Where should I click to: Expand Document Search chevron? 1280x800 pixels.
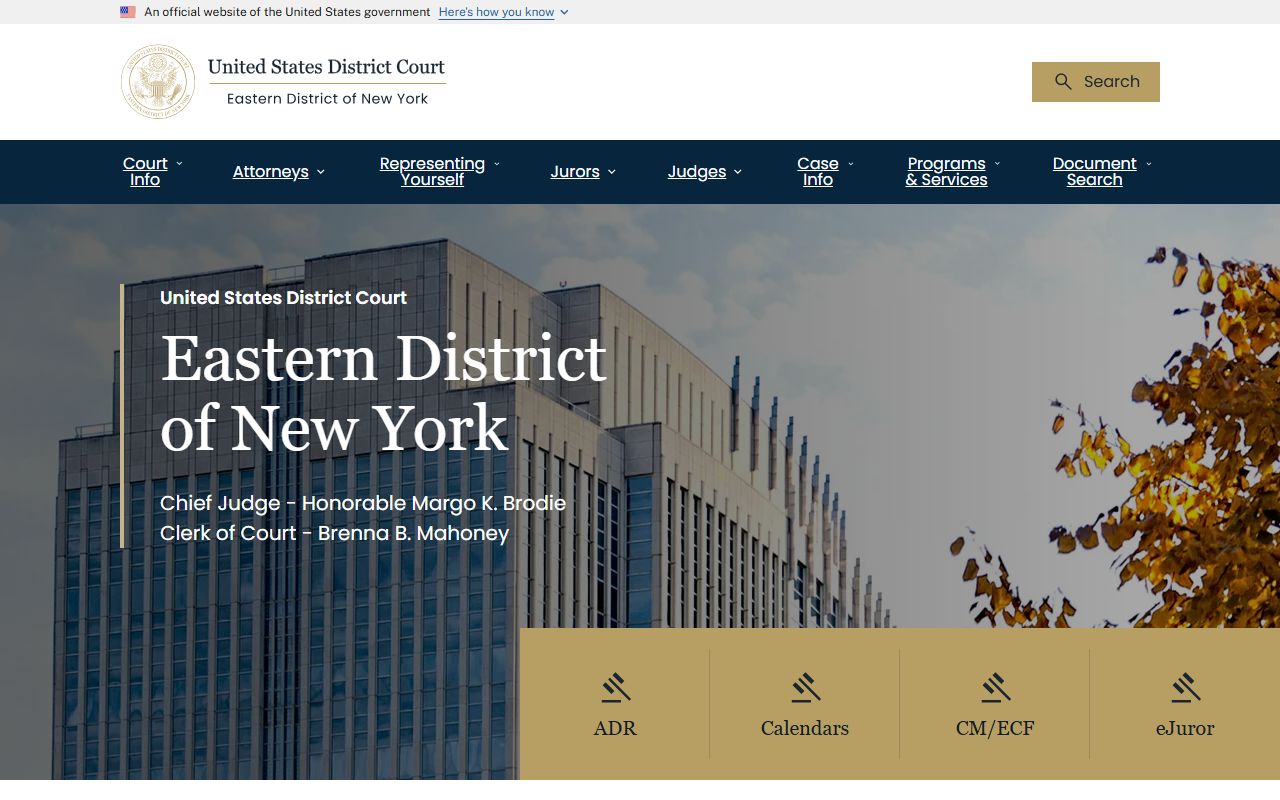[x=1149, y=164]
